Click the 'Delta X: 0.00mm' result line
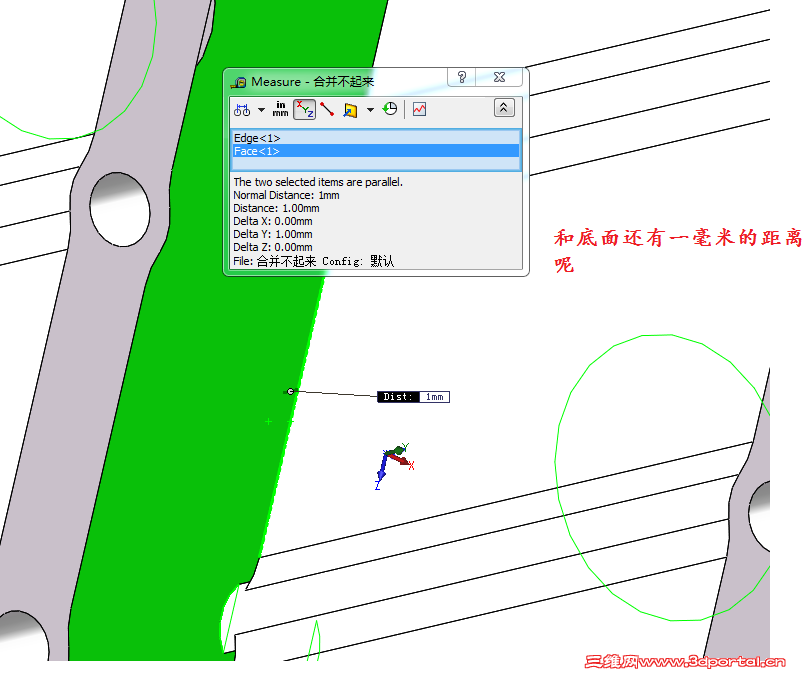805x675 pixels. (273, 221)
